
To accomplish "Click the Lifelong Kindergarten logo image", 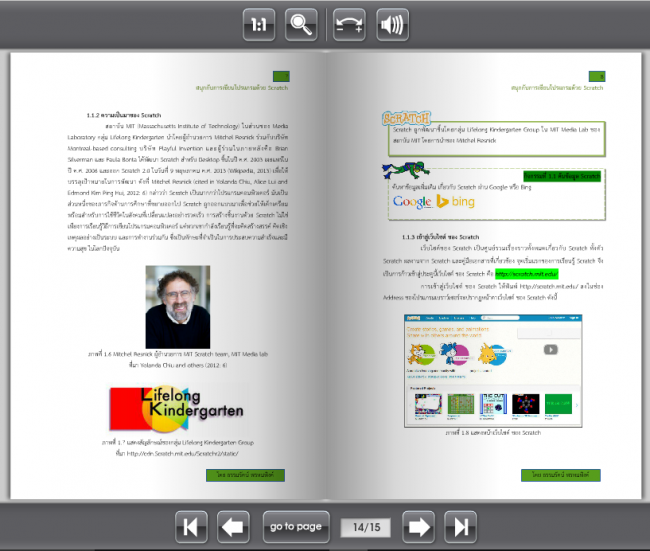I will (176, 408).
